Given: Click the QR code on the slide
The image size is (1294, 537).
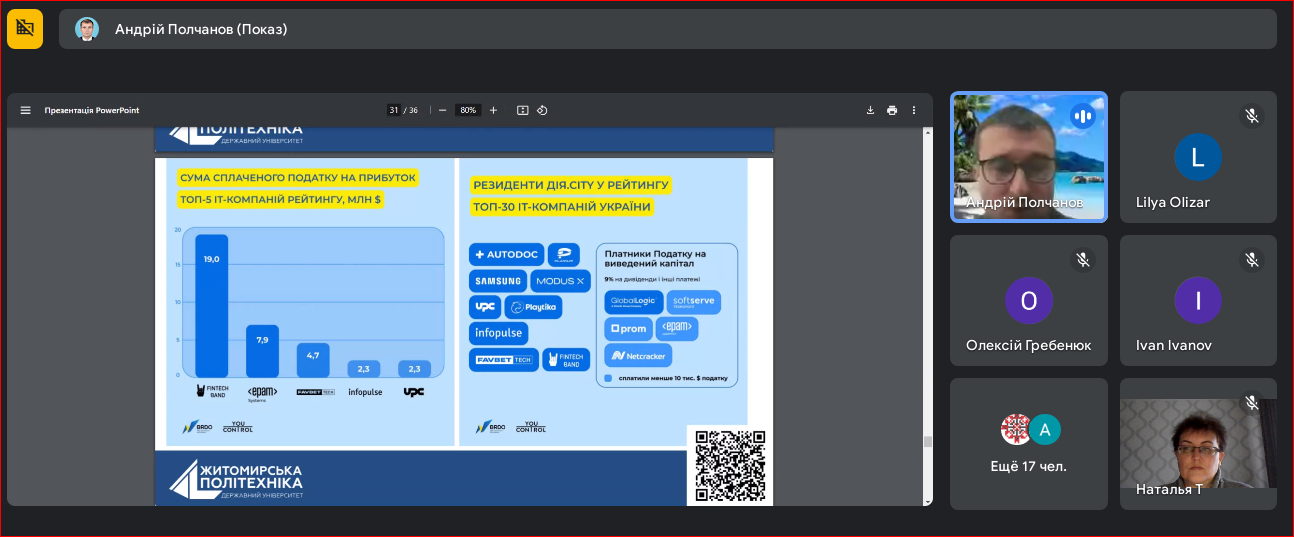Looking at the screenshot, I should (x=730, y=465).
